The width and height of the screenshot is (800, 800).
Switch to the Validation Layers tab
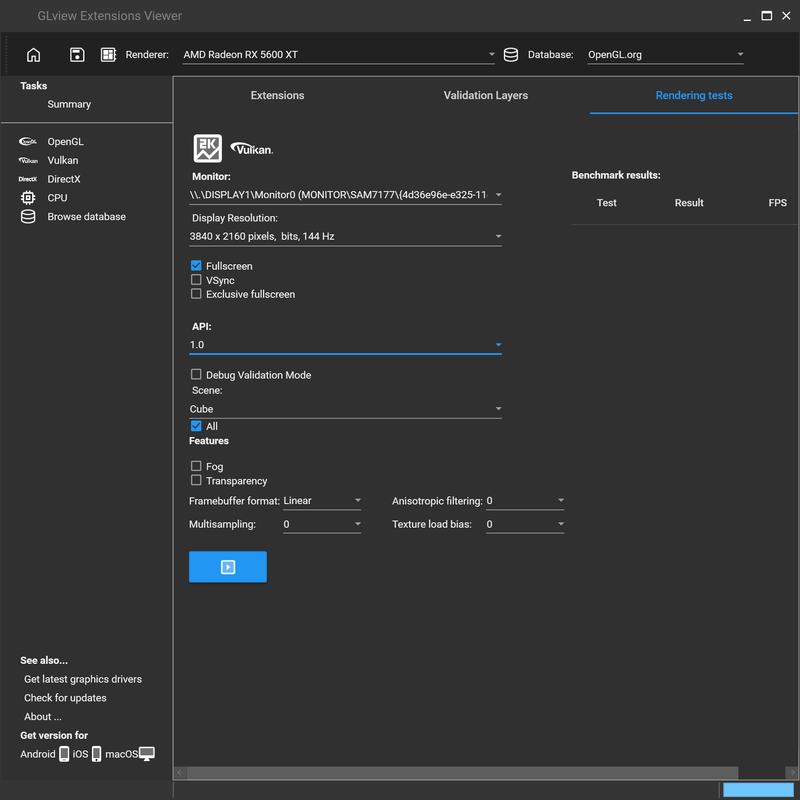(x=486, y=95)
